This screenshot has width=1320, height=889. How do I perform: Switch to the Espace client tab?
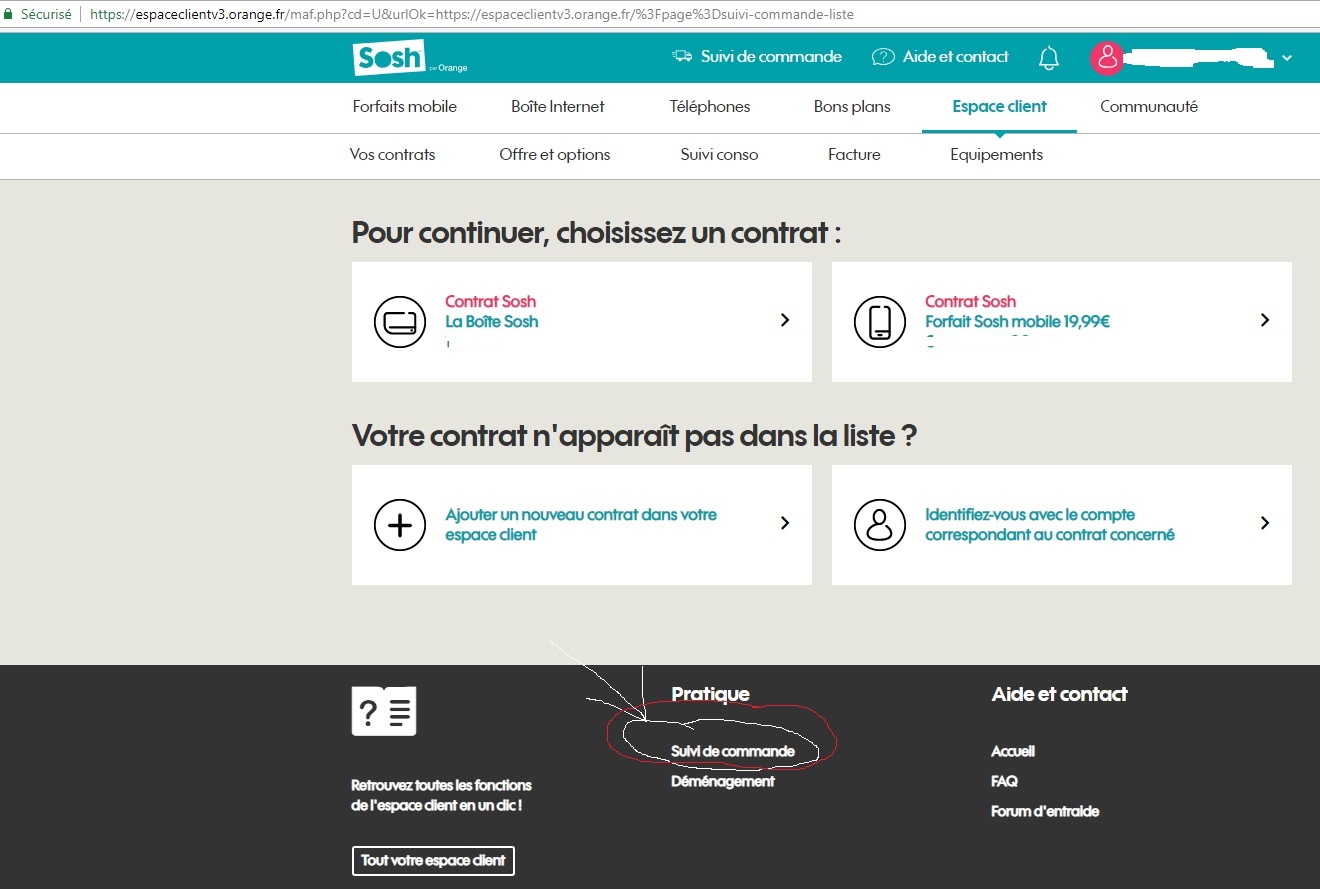[x=999, y=106]
